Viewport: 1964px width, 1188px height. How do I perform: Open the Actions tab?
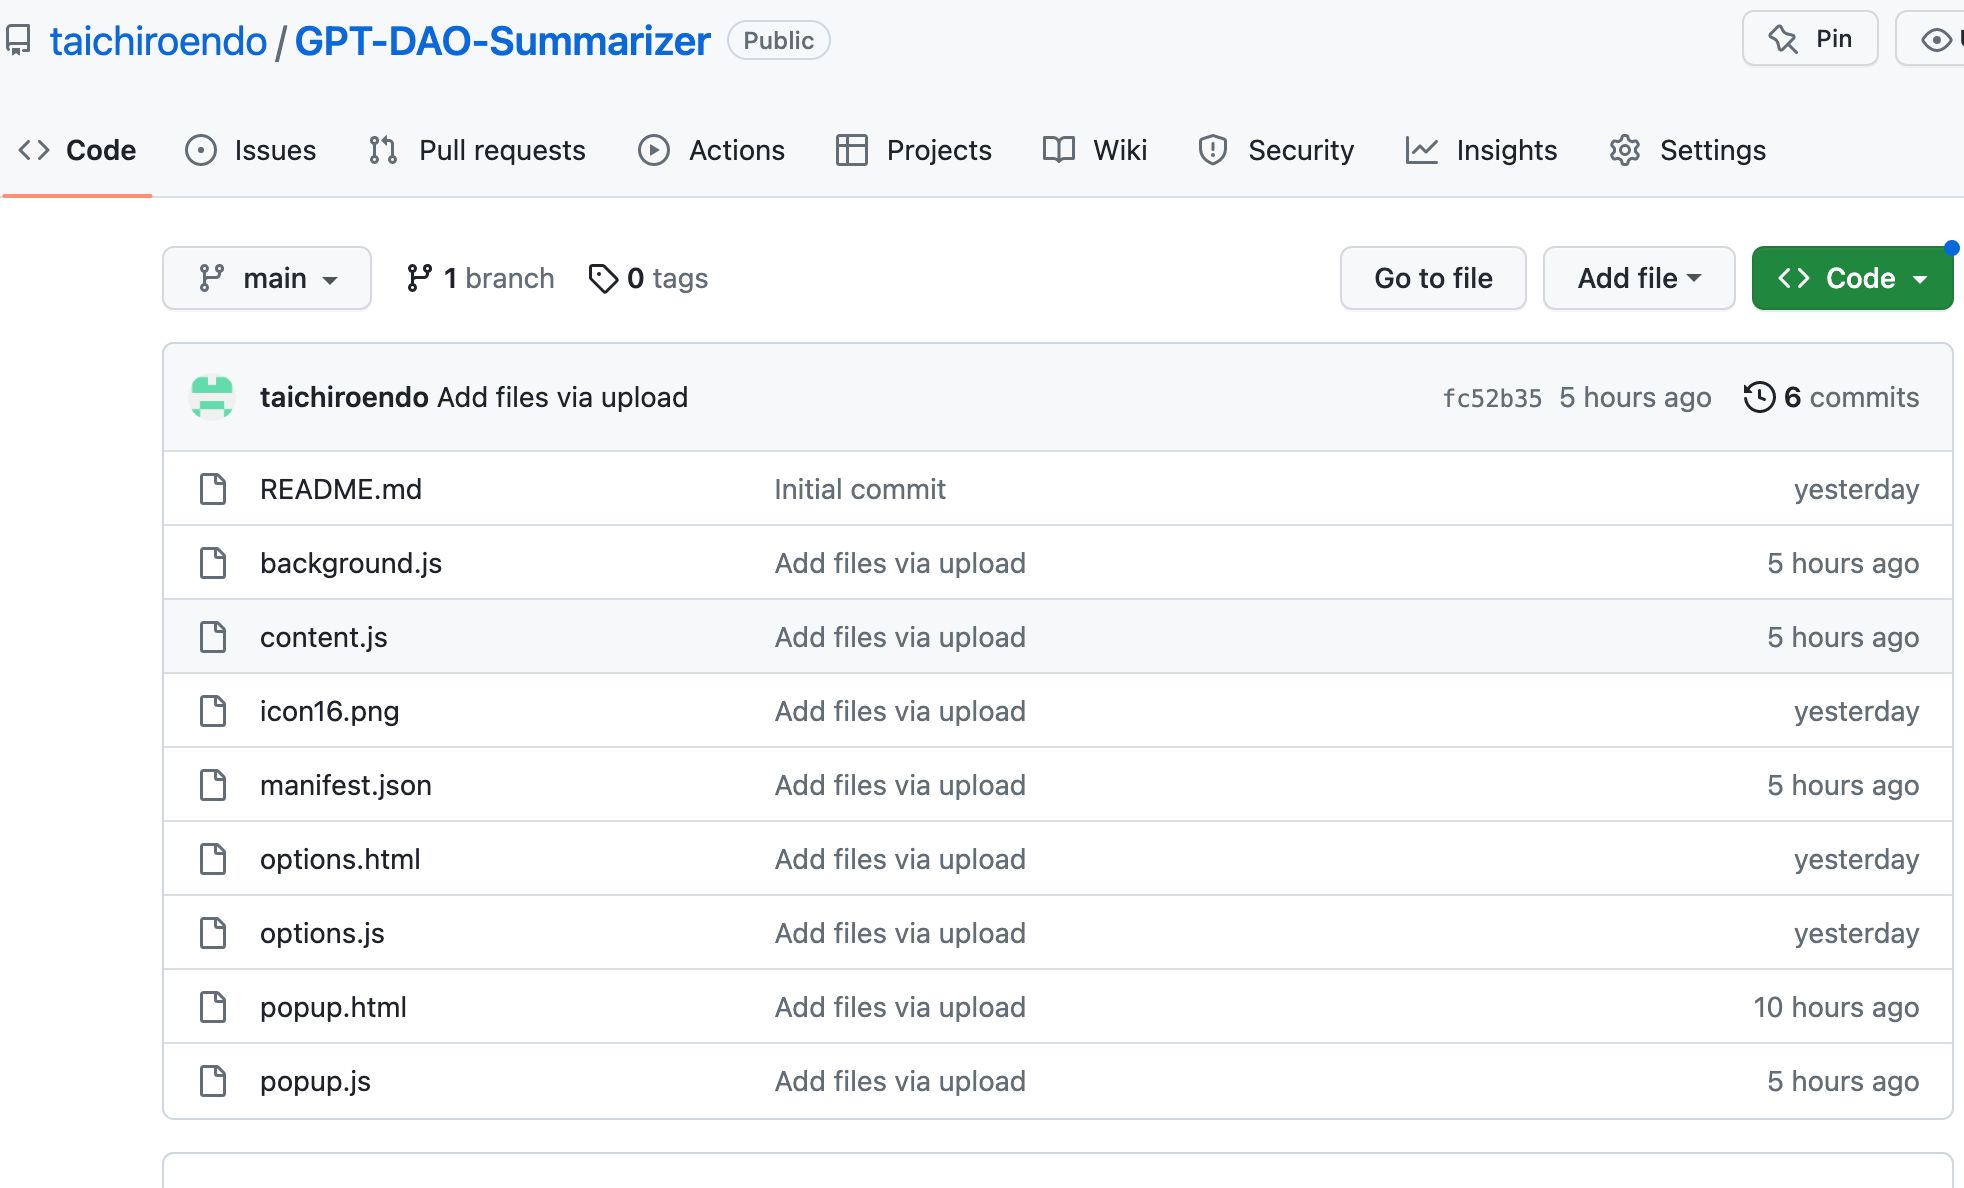pyautogui.click(x=711, y=150)
